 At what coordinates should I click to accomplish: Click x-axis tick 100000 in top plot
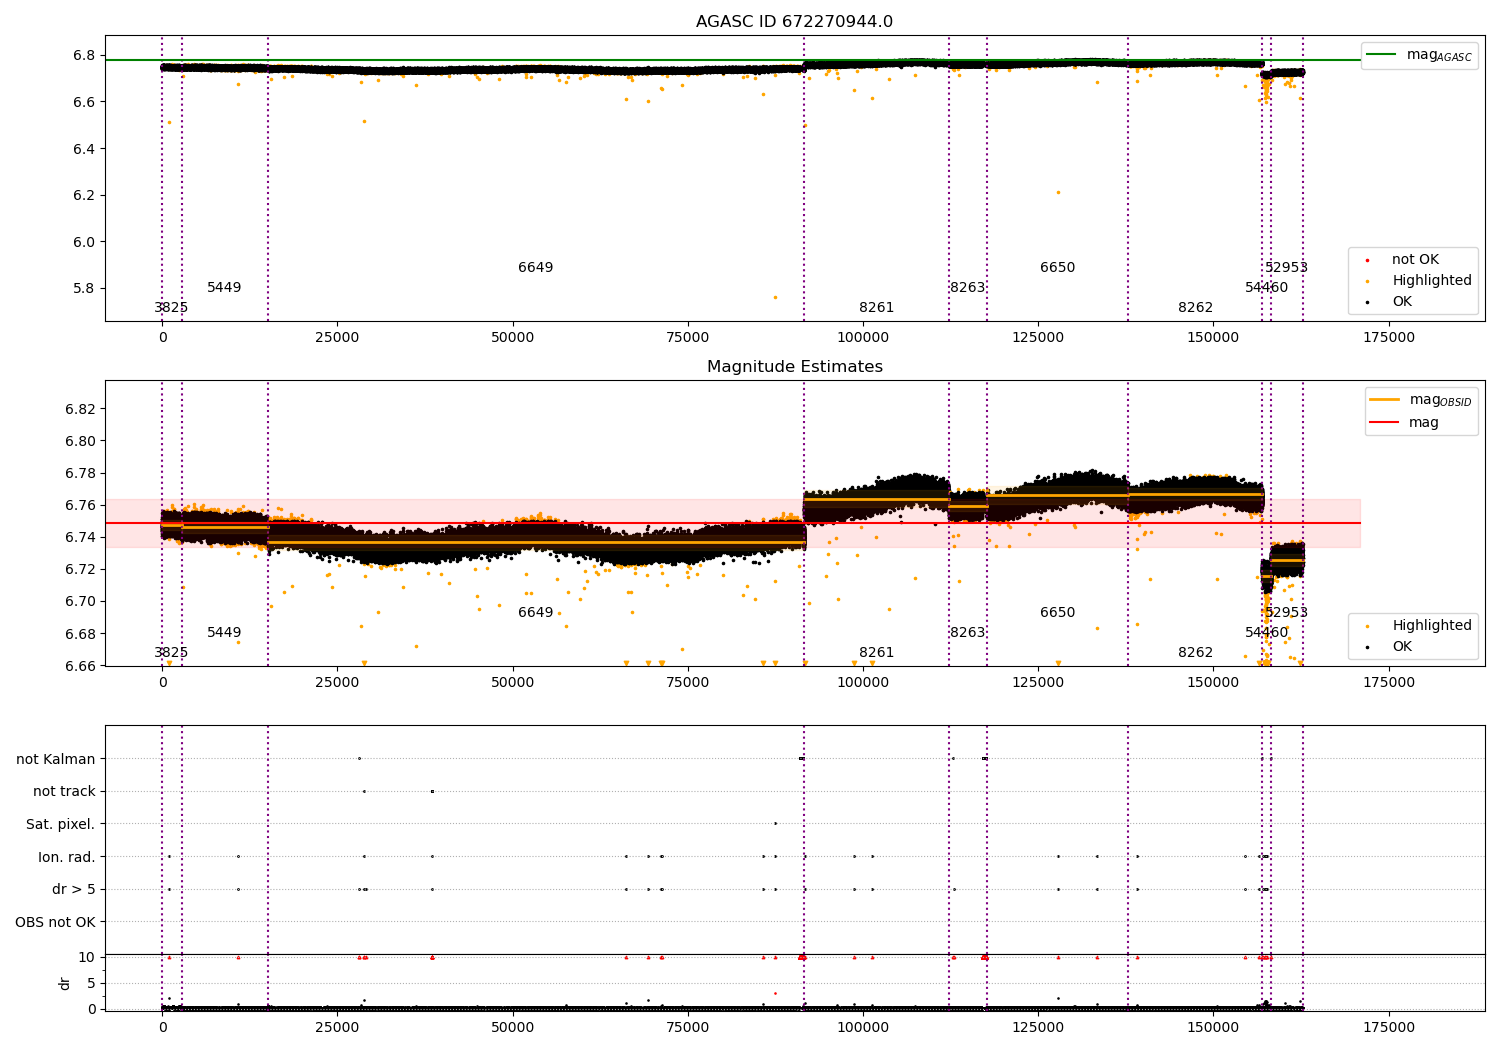(863, 338)
